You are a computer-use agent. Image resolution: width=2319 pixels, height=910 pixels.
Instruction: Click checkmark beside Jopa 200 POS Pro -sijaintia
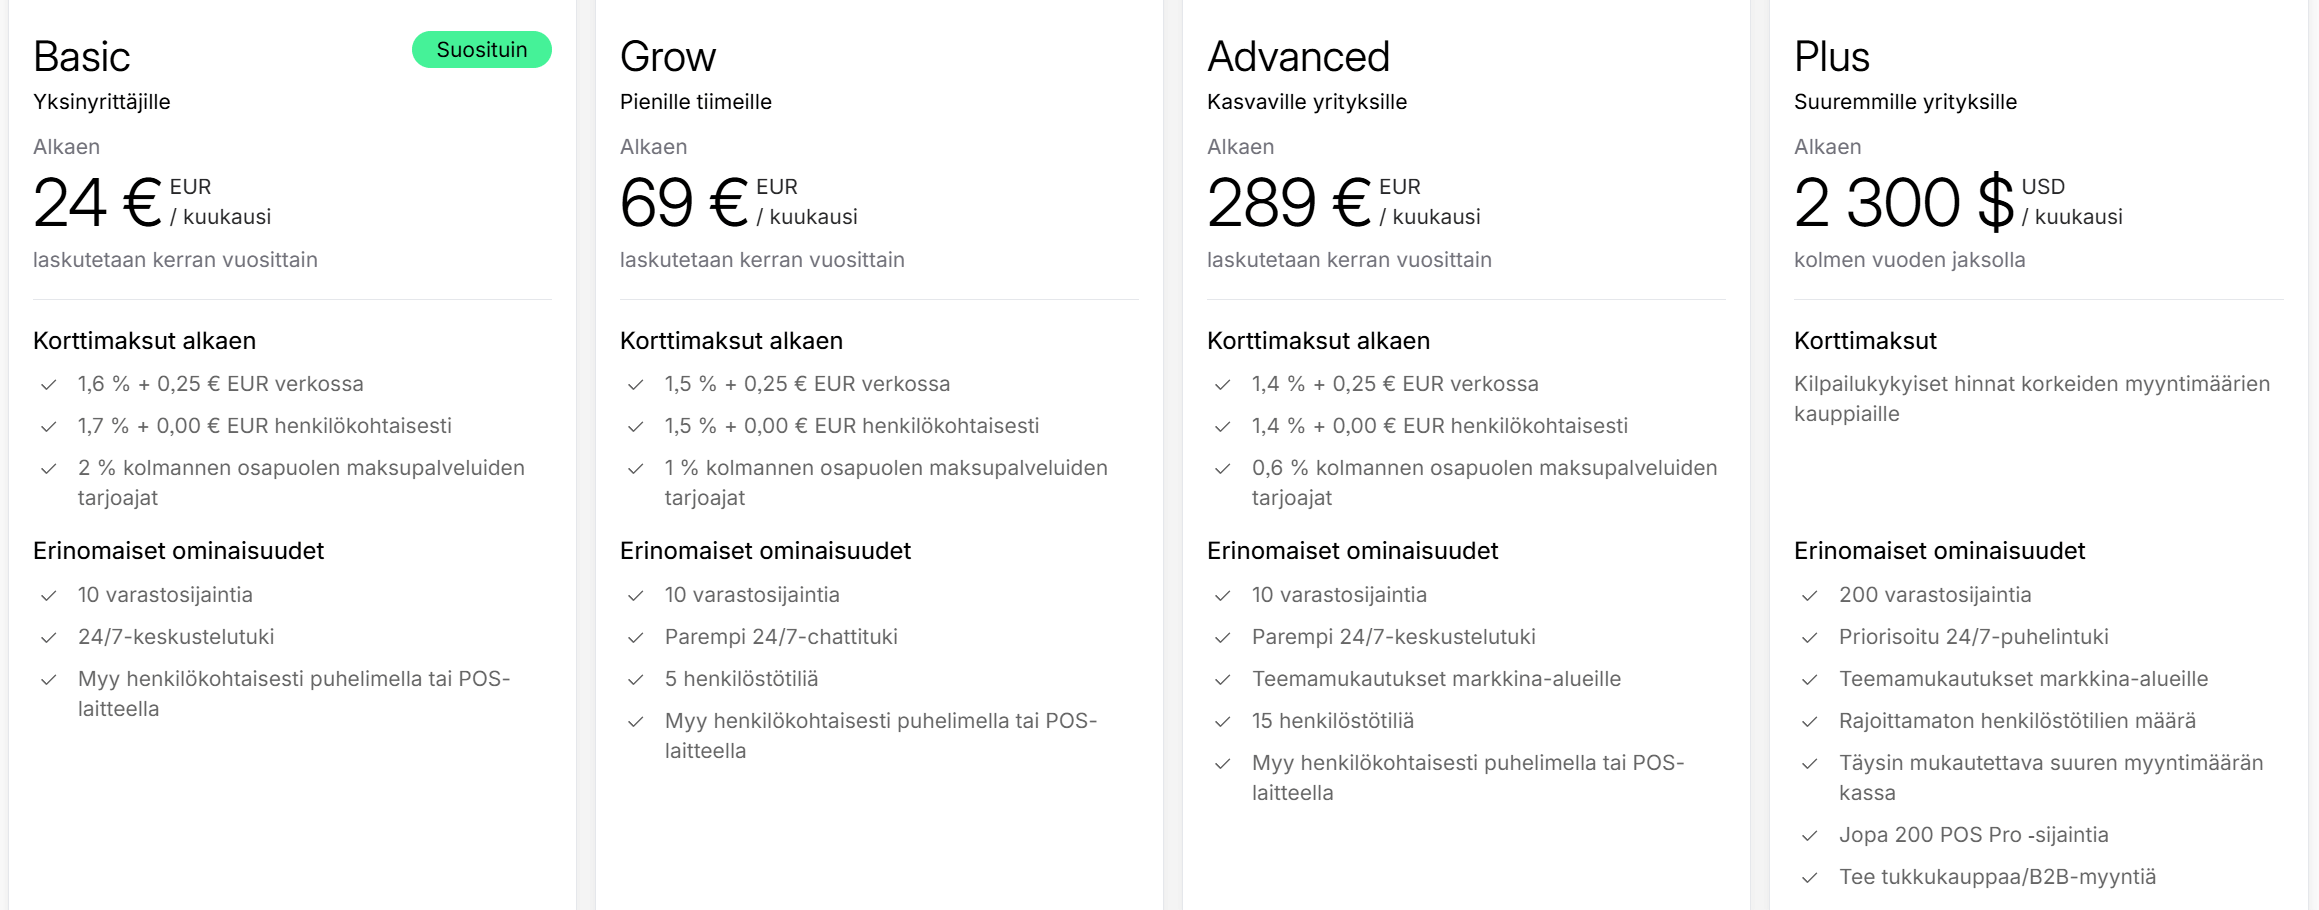[1809, 836]
